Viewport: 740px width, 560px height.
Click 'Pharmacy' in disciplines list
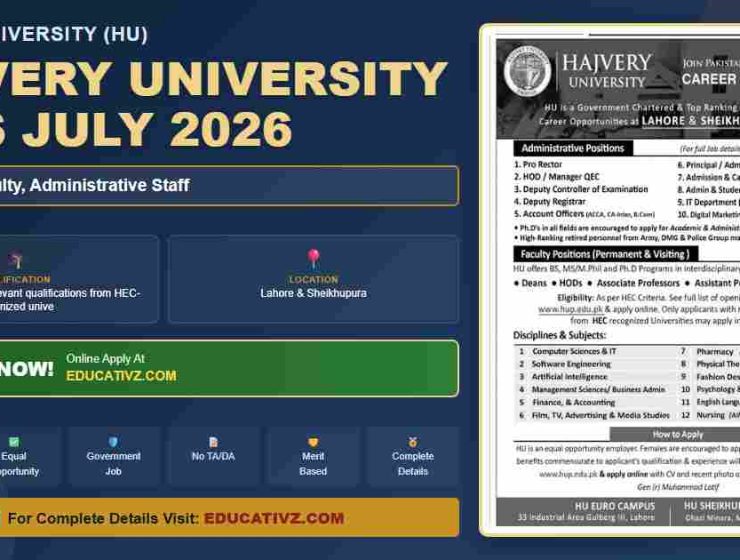(715, 352)
